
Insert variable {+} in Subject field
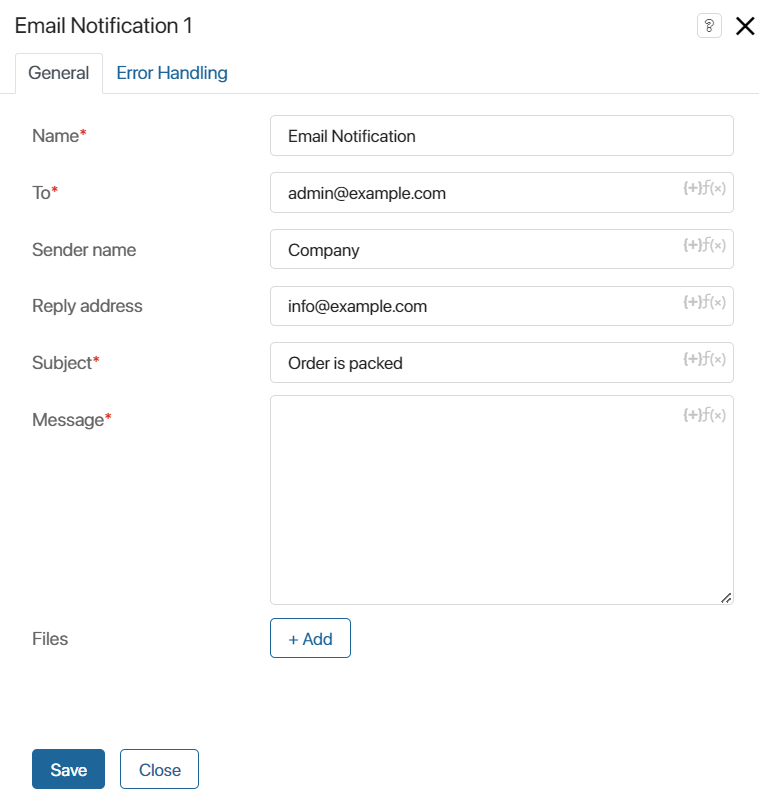pos(691,359)
